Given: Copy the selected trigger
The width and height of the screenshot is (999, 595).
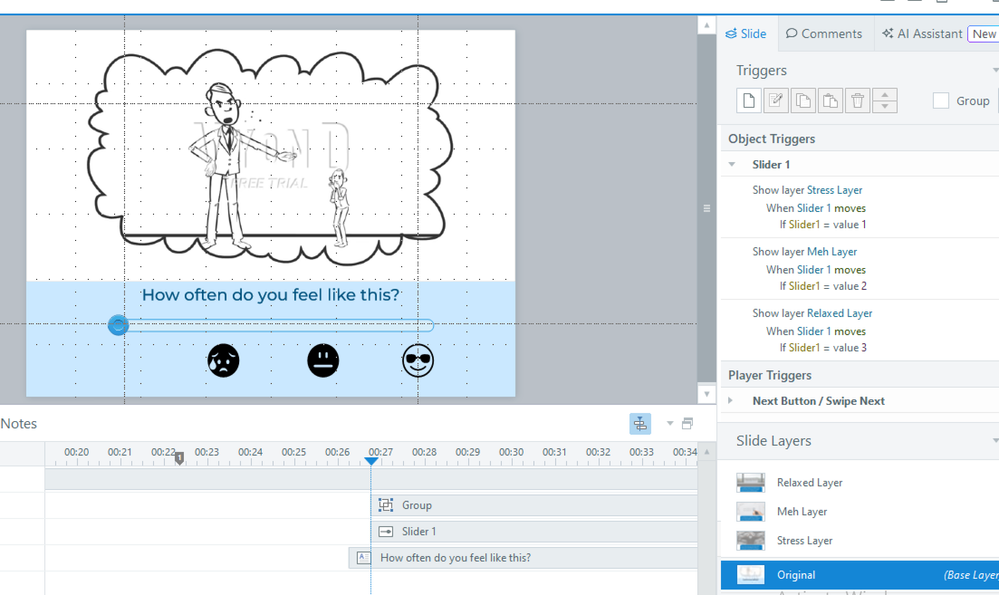Looking at the screenshot, I should [x=803, y=100].
